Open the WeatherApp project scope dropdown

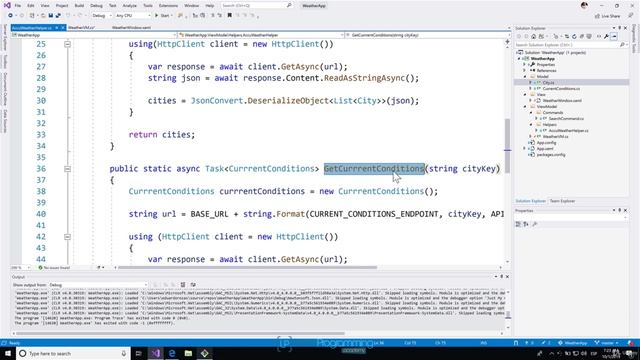[x=95, y=35]
